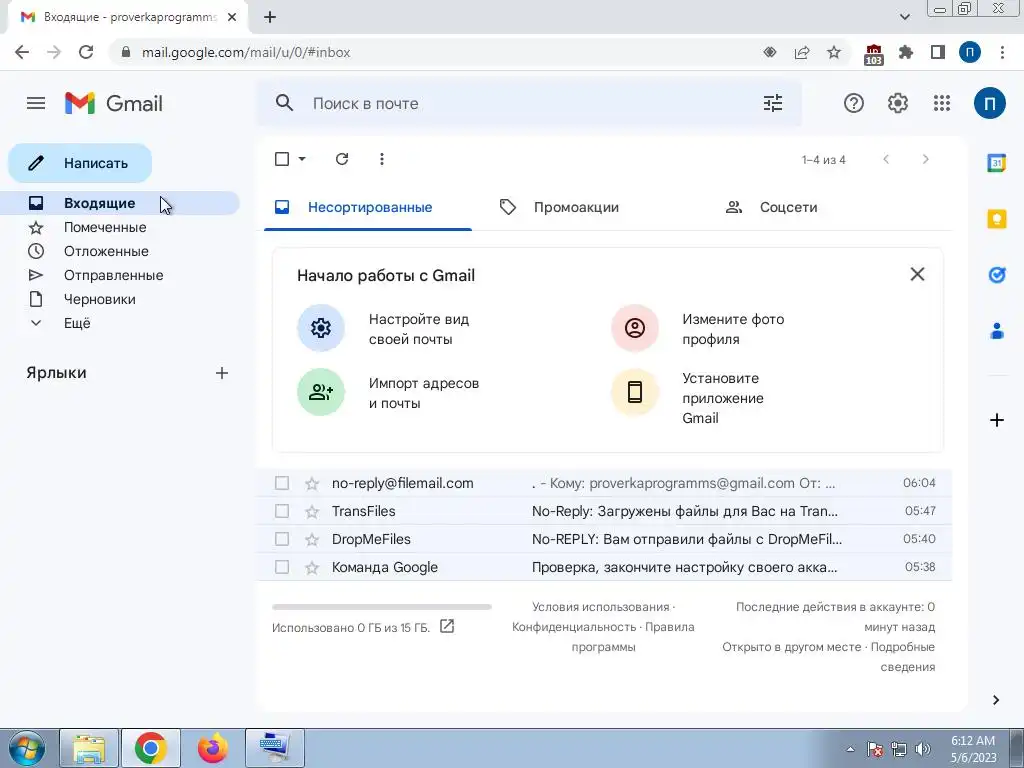
Task: Open the main menu hamburger icon
Action: tap(36, 103)
